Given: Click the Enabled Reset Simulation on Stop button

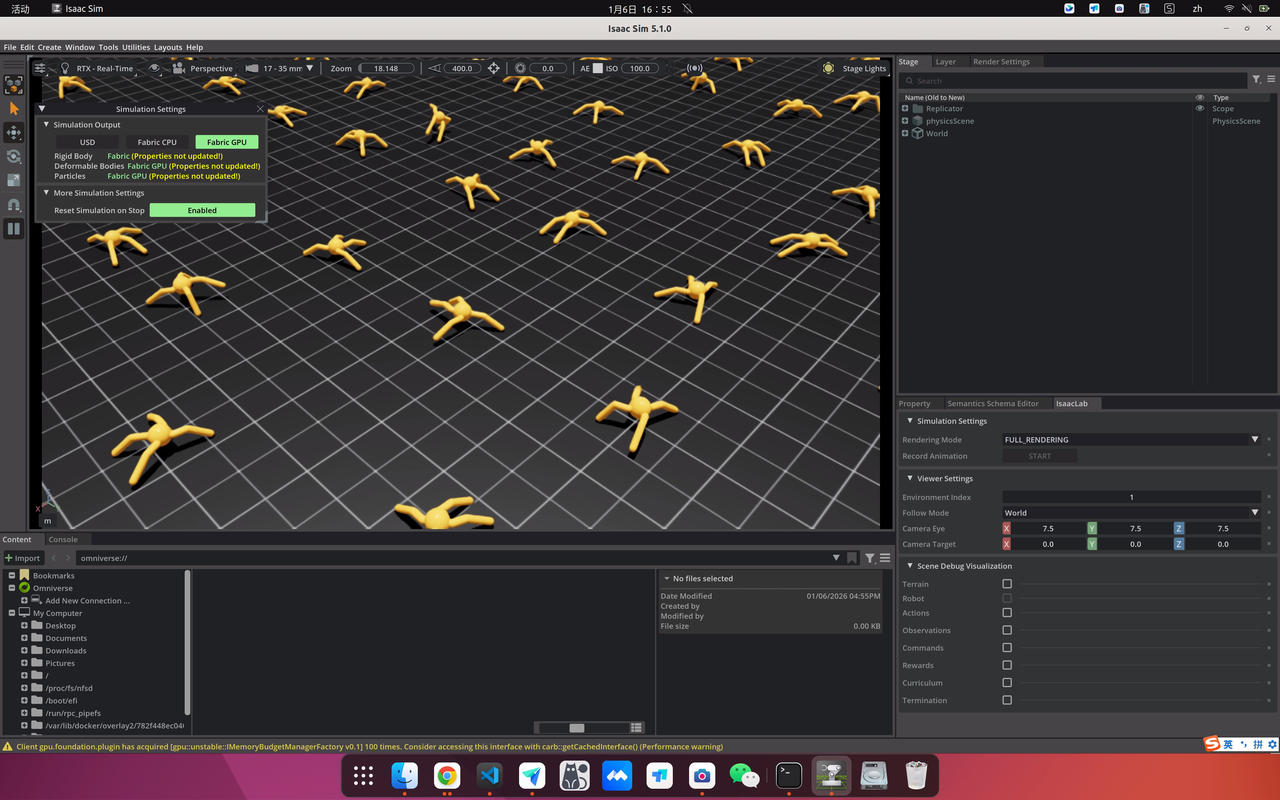Looking at the screenshot, I should pyautogui.click(x=202, y=210).
